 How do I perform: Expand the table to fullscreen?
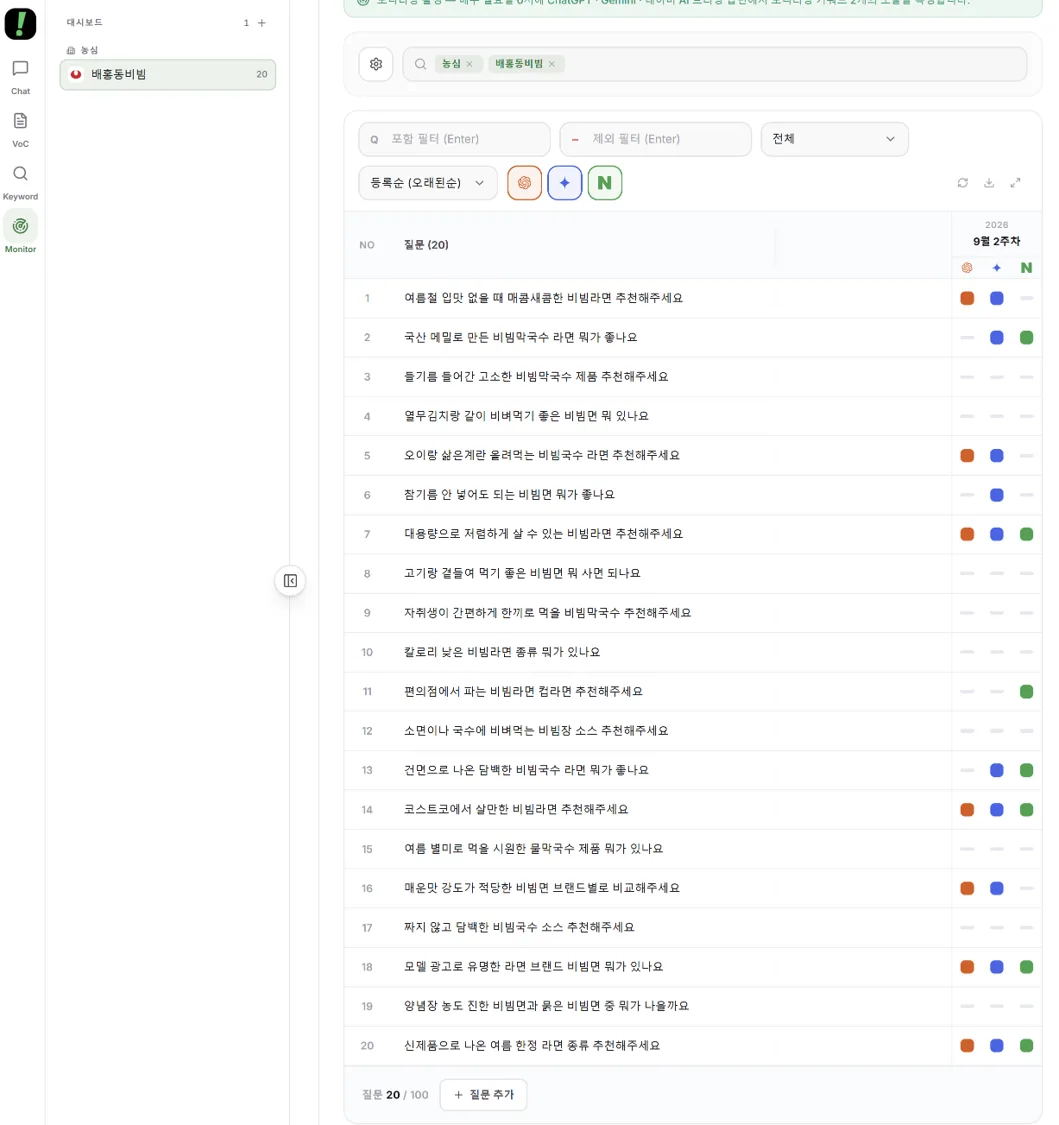(1015, 183)
